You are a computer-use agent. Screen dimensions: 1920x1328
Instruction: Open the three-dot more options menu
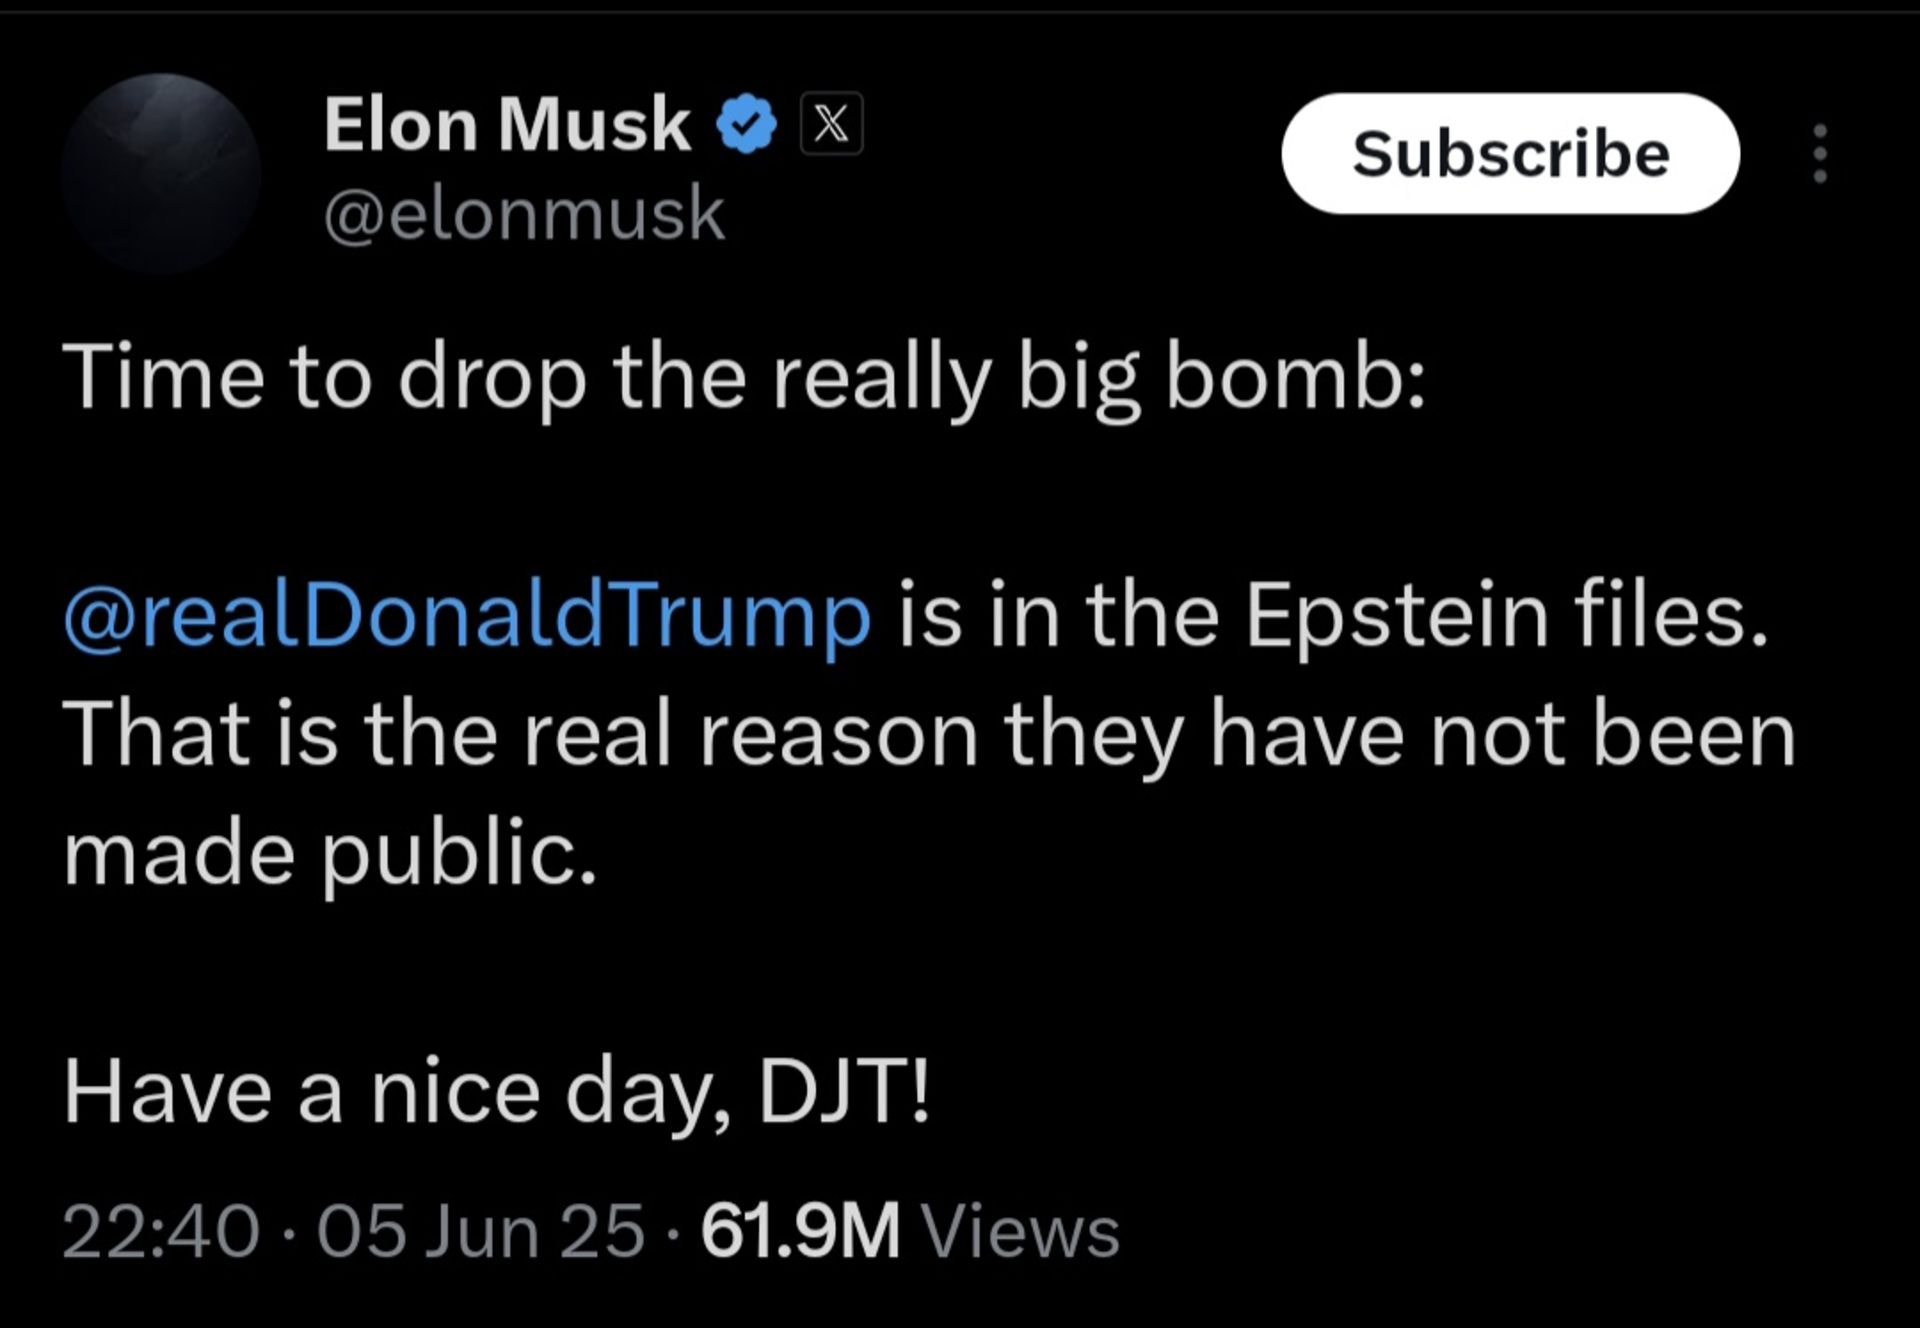point(1820,154)
